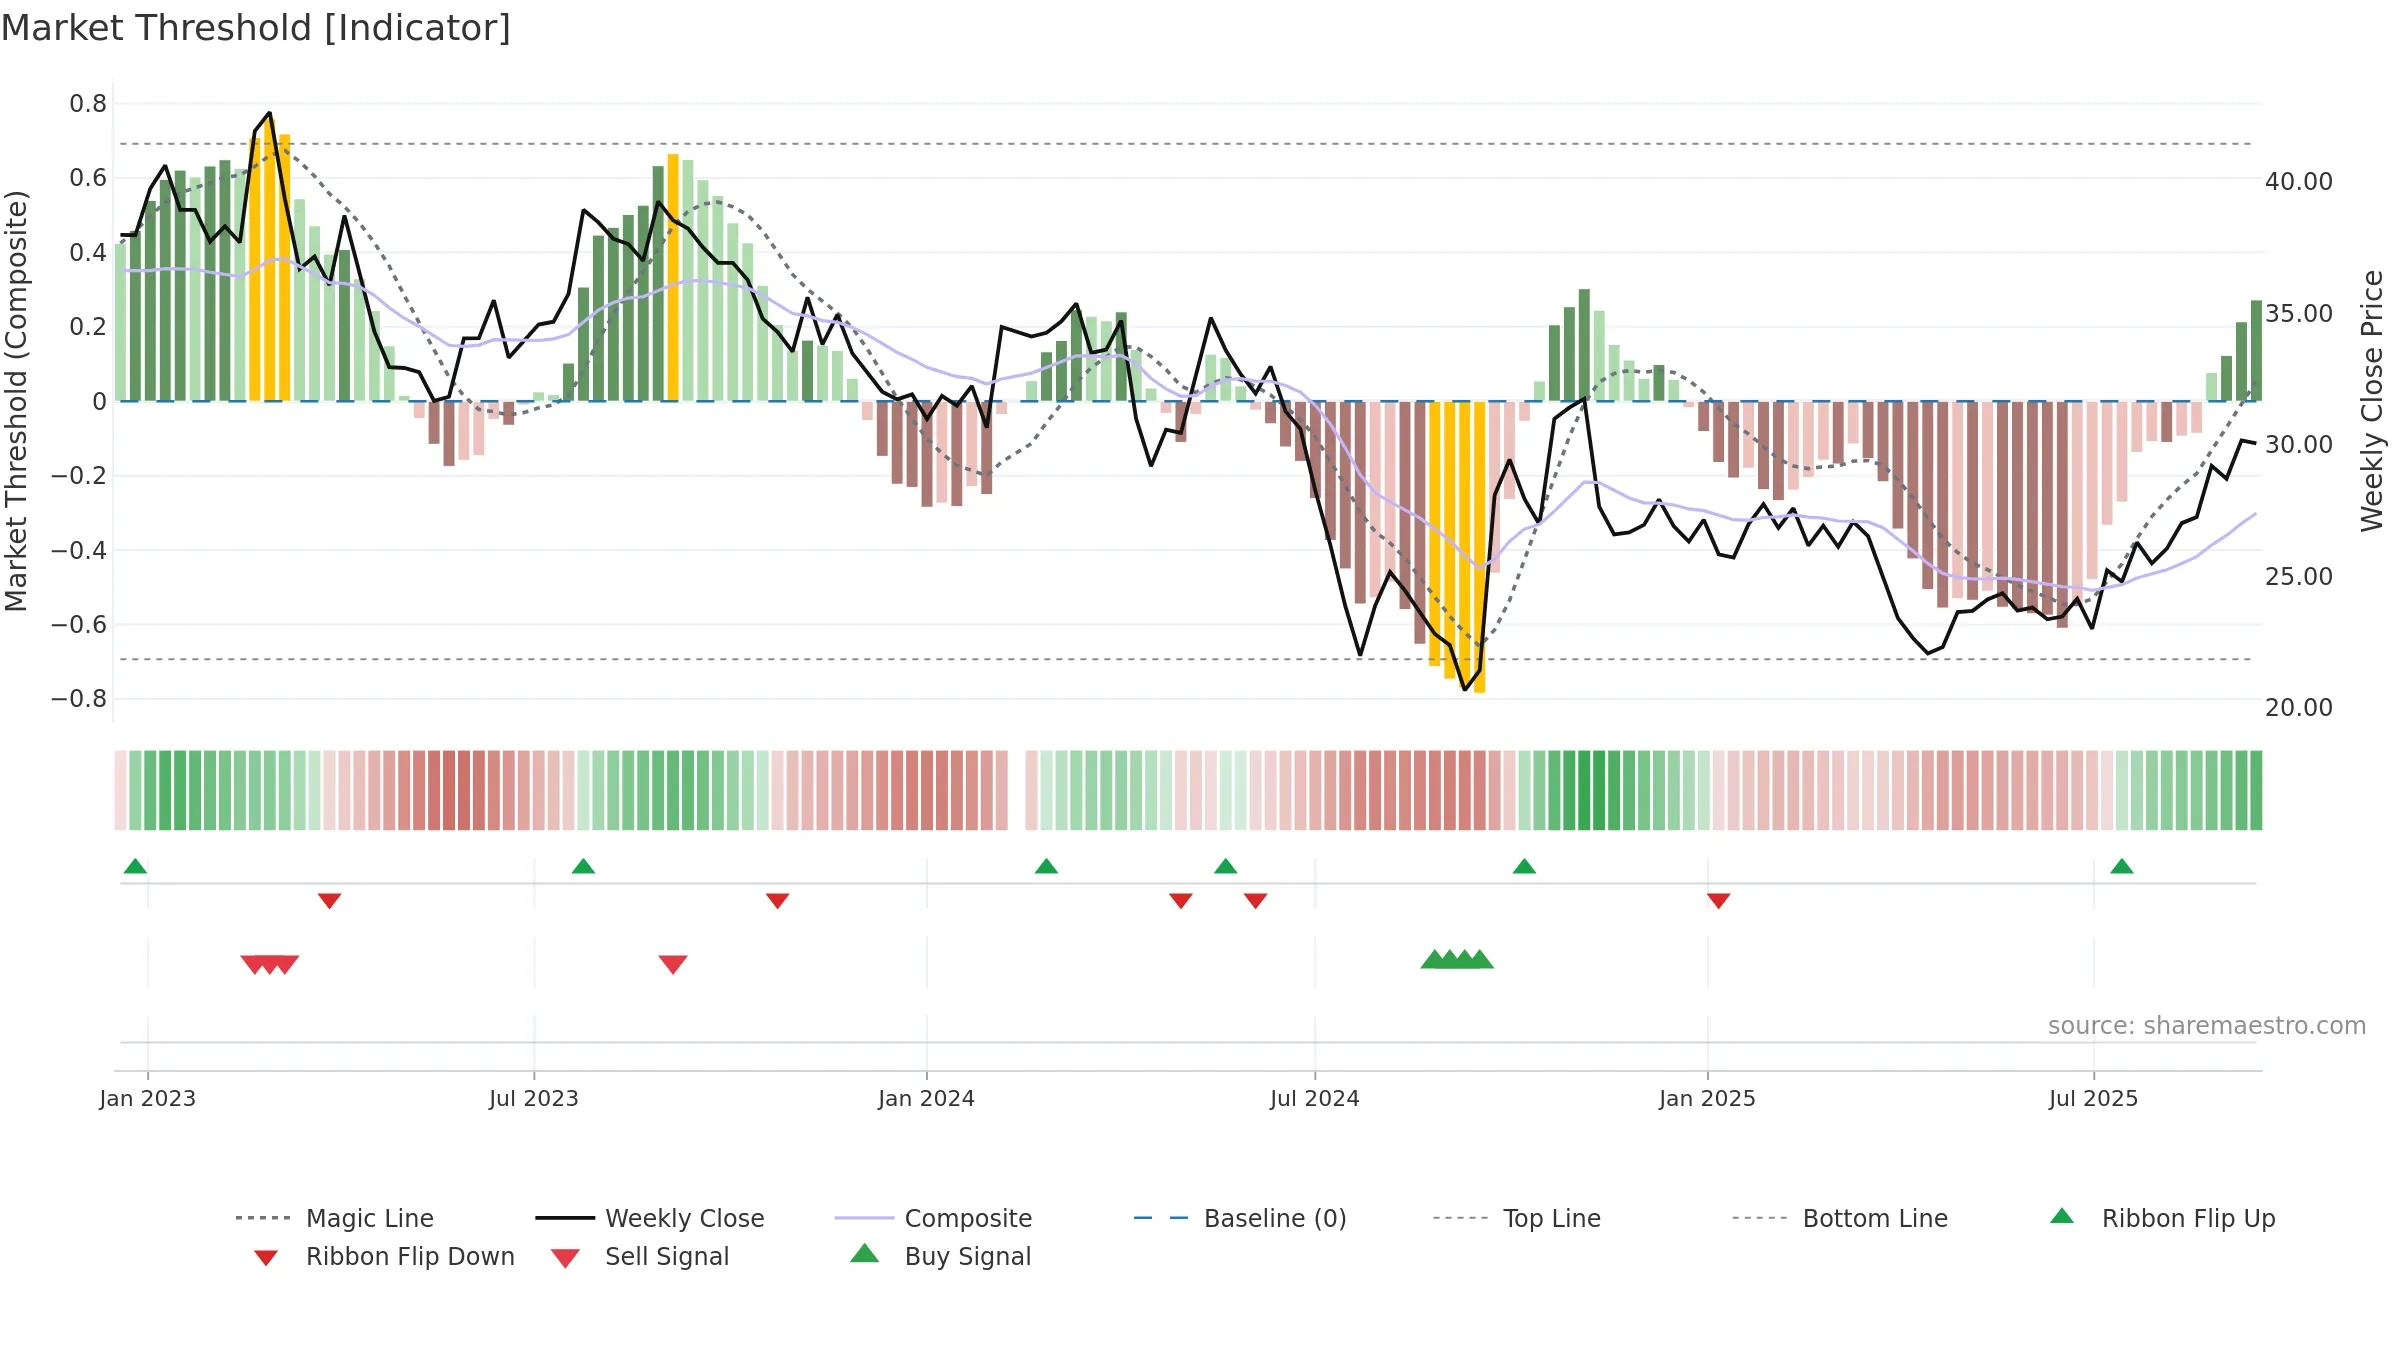Click the 20.00 price axis label
Image resolution: width=2400 pixels, height=1350 pixels.
(x=2299, y=708)
